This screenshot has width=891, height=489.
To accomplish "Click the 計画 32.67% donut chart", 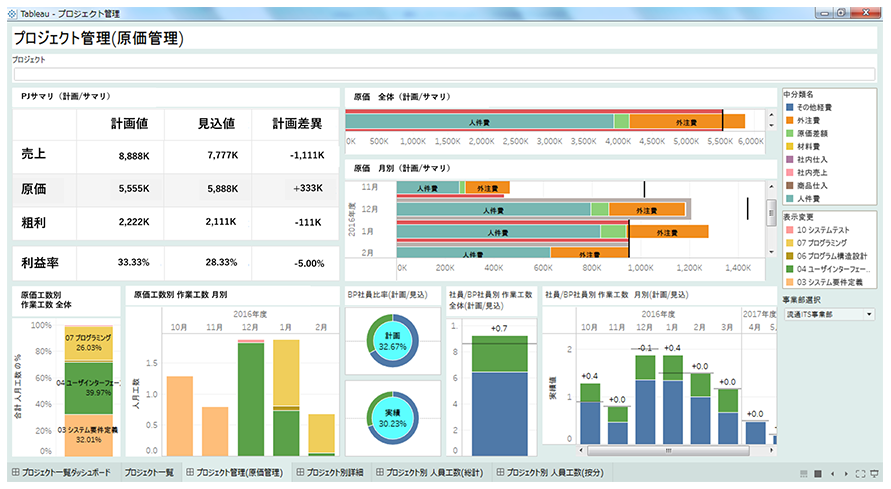I will 391,339.
